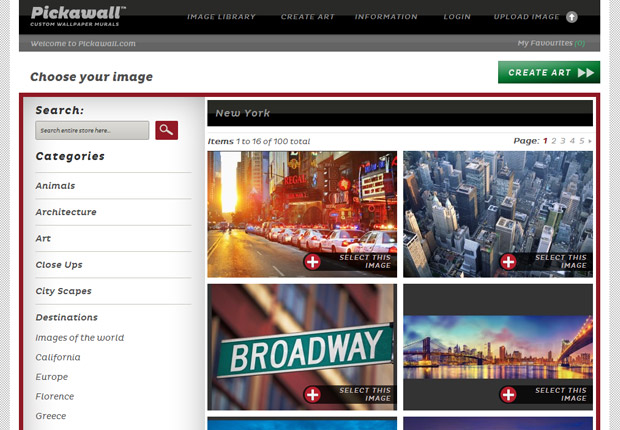Select the Architecture category
This screenshot has height=430, width=620.
tap(66, 212)
